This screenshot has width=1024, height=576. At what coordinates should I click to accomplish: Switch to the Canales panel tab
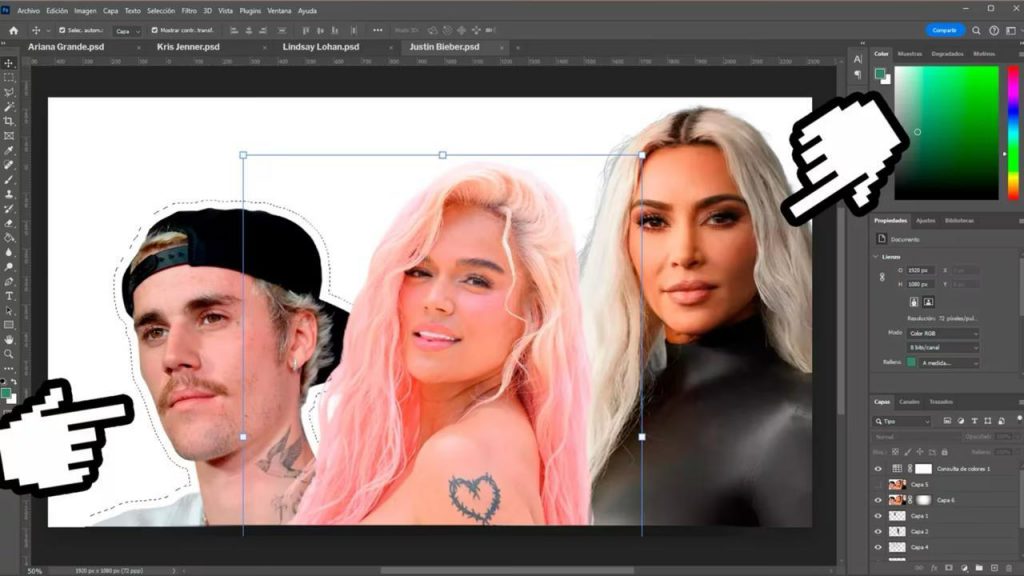[x=909, y=402]
